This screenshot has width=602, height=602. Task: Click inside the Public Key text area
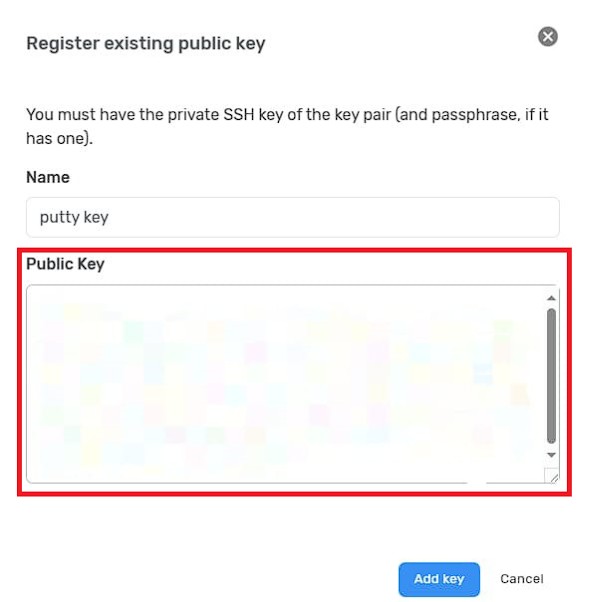286,384
